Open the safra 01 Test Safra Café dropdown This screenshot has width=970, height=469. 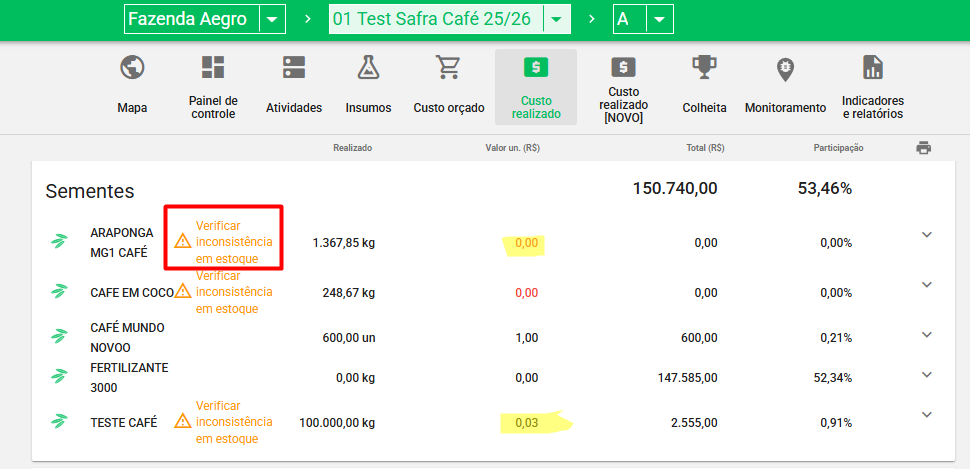(557, 20)
